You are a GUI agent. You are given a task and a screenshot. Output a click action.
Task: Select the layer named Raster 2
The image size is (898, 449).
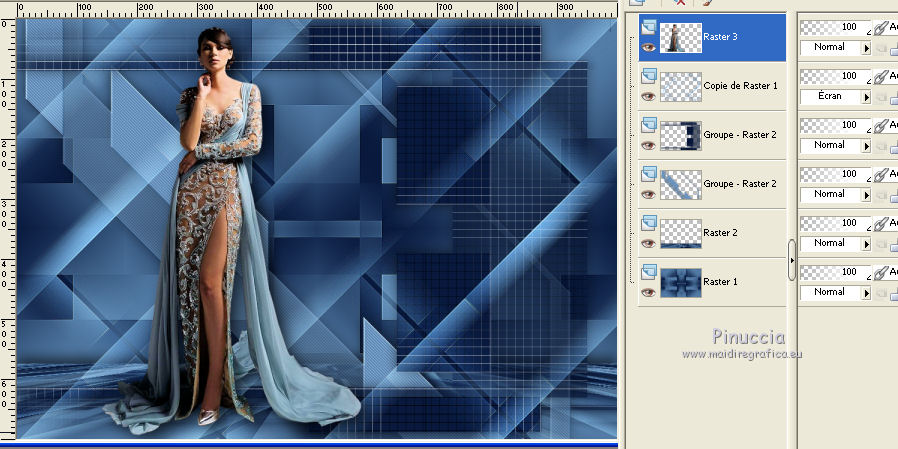click(x=720, y=233)
